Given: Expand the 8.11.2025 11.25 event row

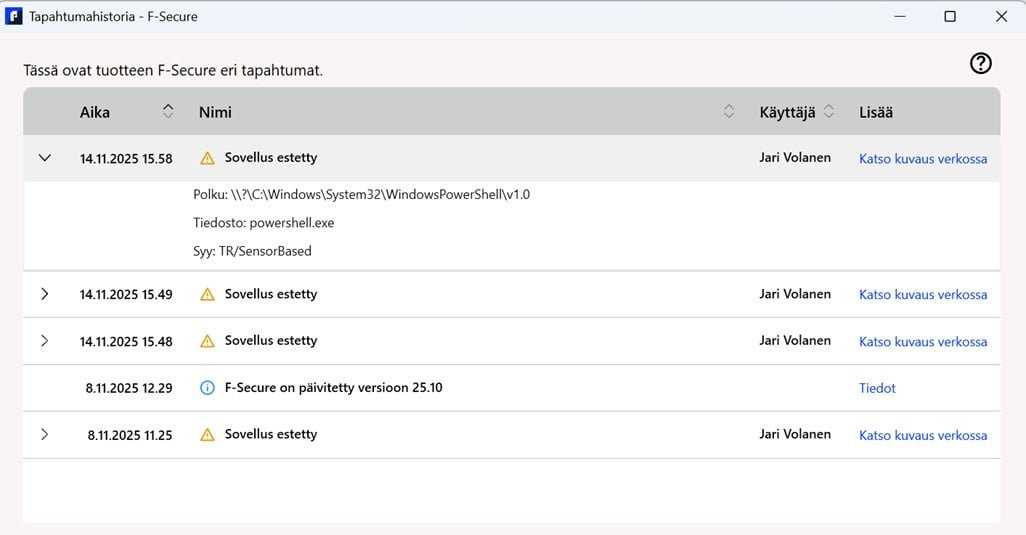Looking at the screenshot, I should (44, 434).
